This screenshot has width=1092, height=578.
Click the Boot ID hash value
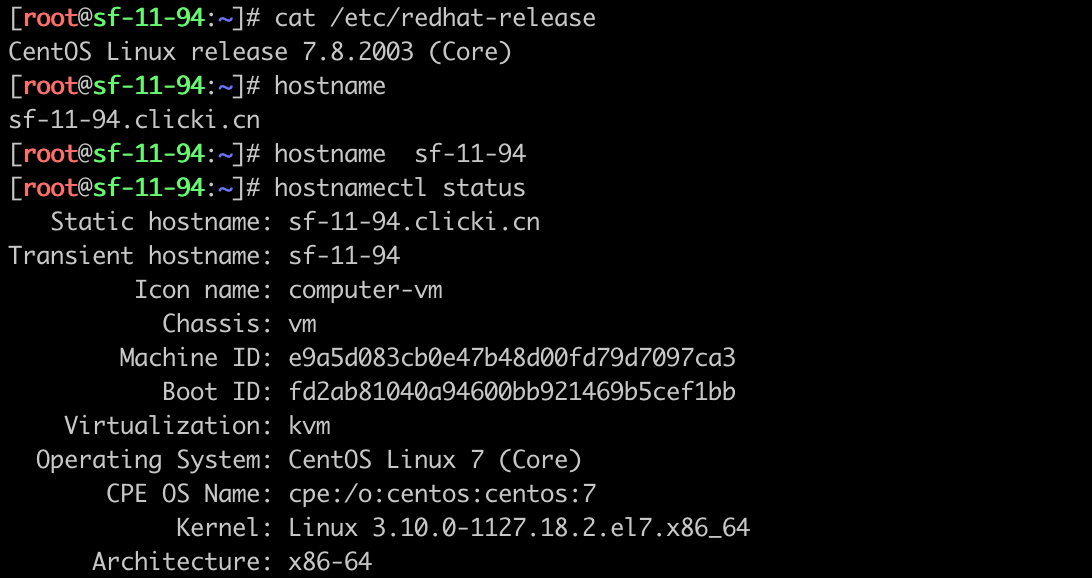[x=513, y=392]
